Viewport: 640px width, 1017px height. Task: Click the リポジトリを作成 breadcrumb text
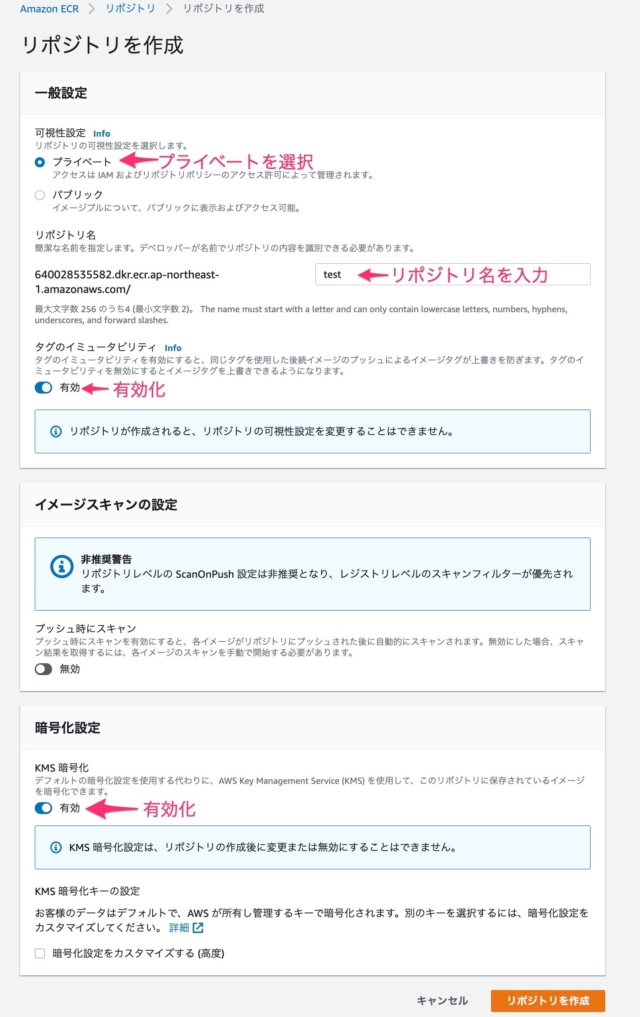[x=223, y=9]
